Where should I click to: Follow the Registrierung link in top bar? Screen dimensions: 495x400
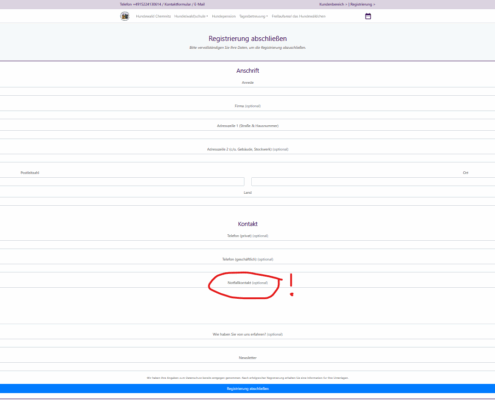361,4
